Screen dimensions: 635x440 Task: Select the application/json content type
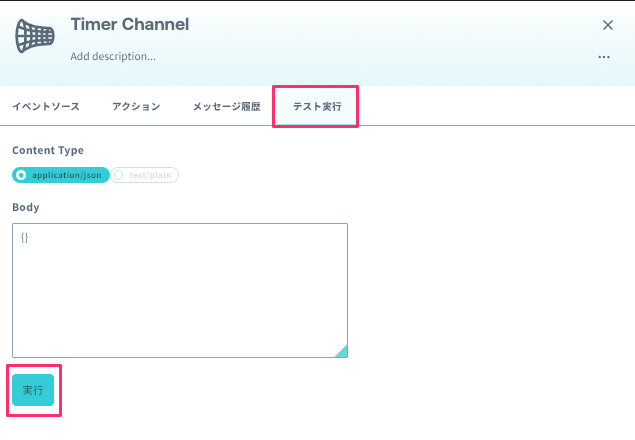pos(61,175)
